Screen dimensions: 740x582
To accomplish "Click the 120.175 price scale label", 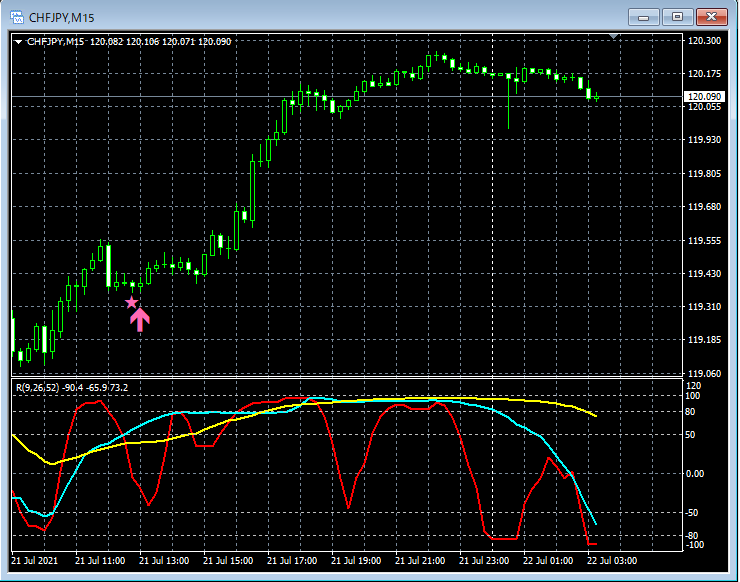I will click(705, 74).
